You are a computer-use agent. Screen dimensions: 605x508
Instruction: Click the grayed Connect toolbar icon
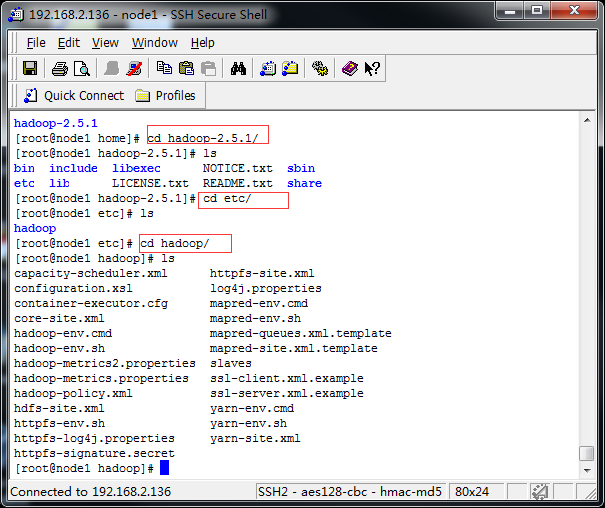tap(112, 69)
